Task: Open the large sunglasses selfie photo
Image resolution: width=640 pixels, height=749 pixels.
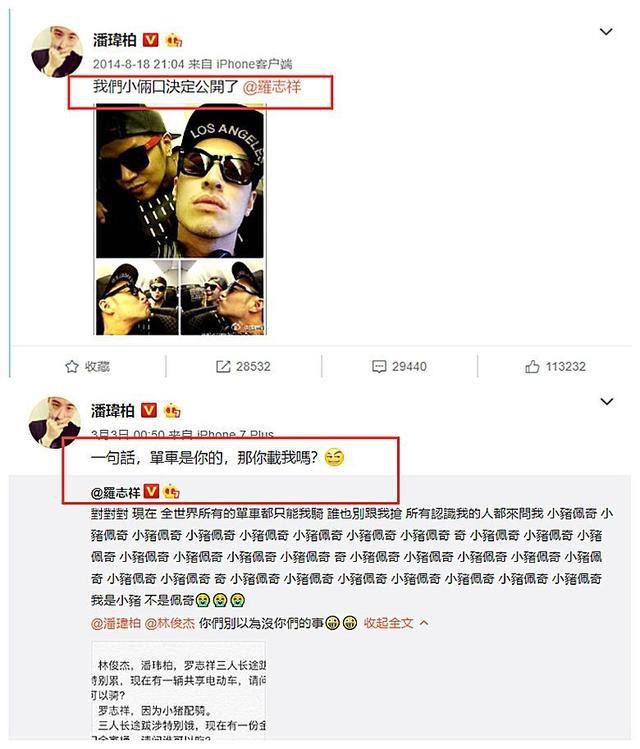Action: click(x=180, y=181)
